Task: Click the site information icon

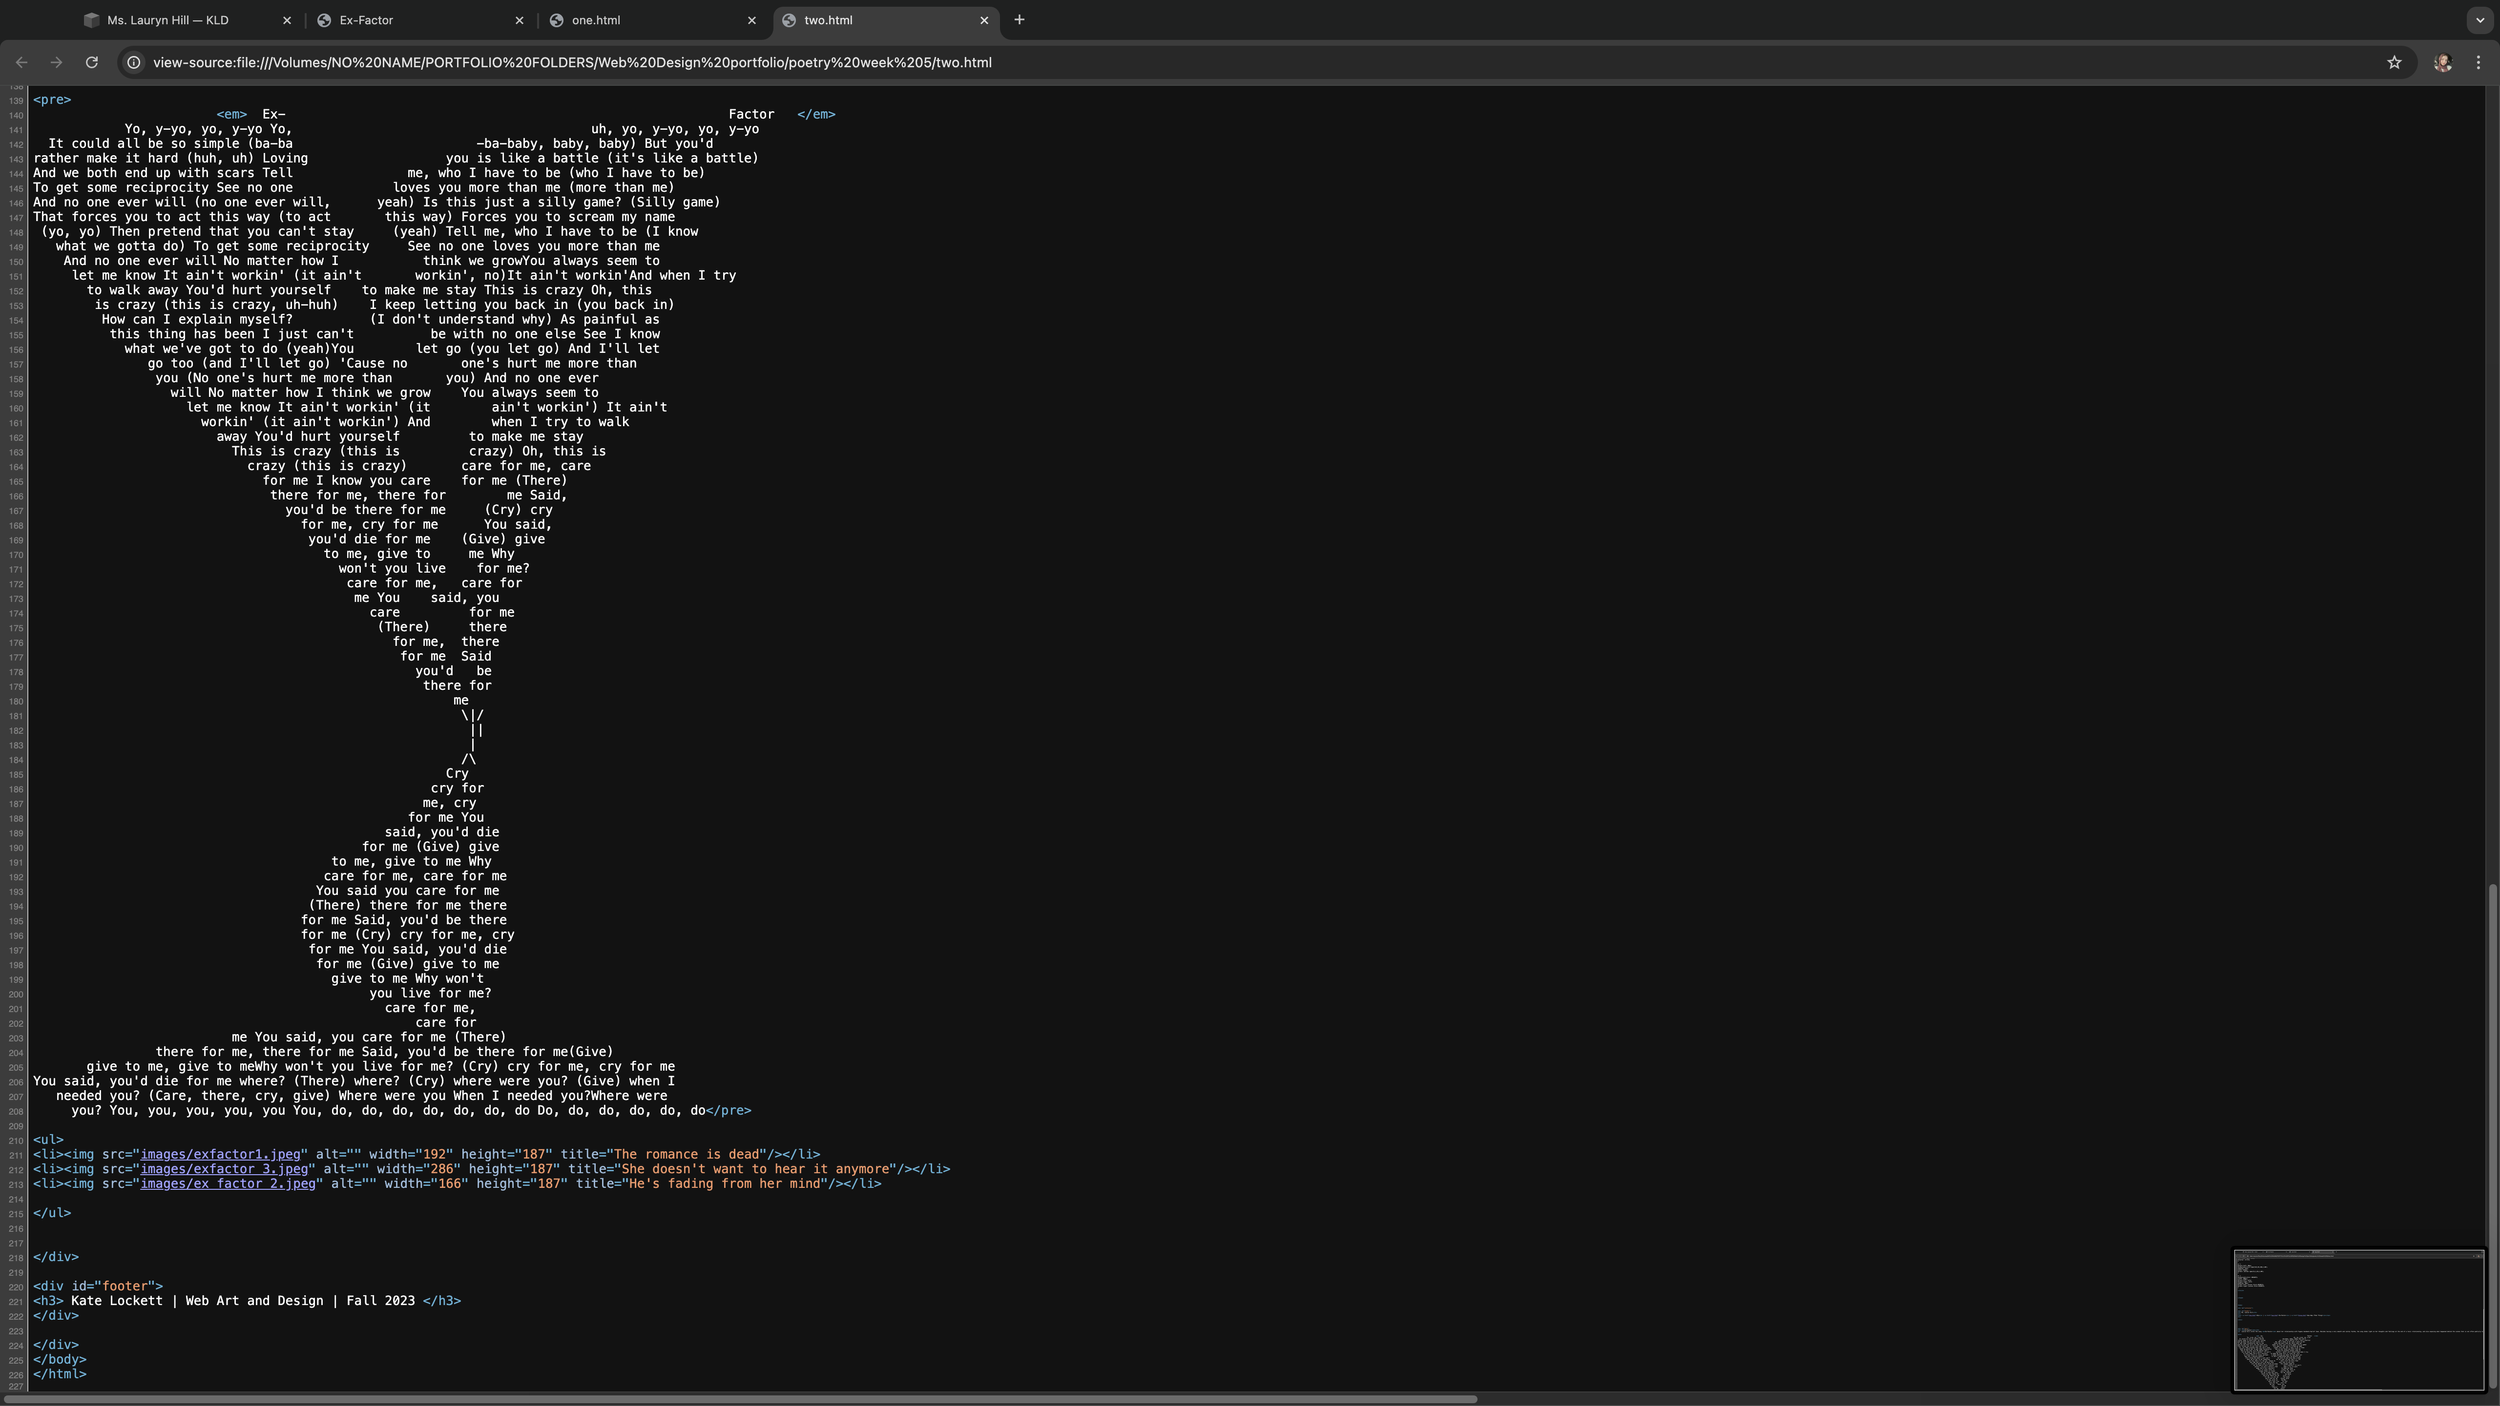Action: (134, 62)
